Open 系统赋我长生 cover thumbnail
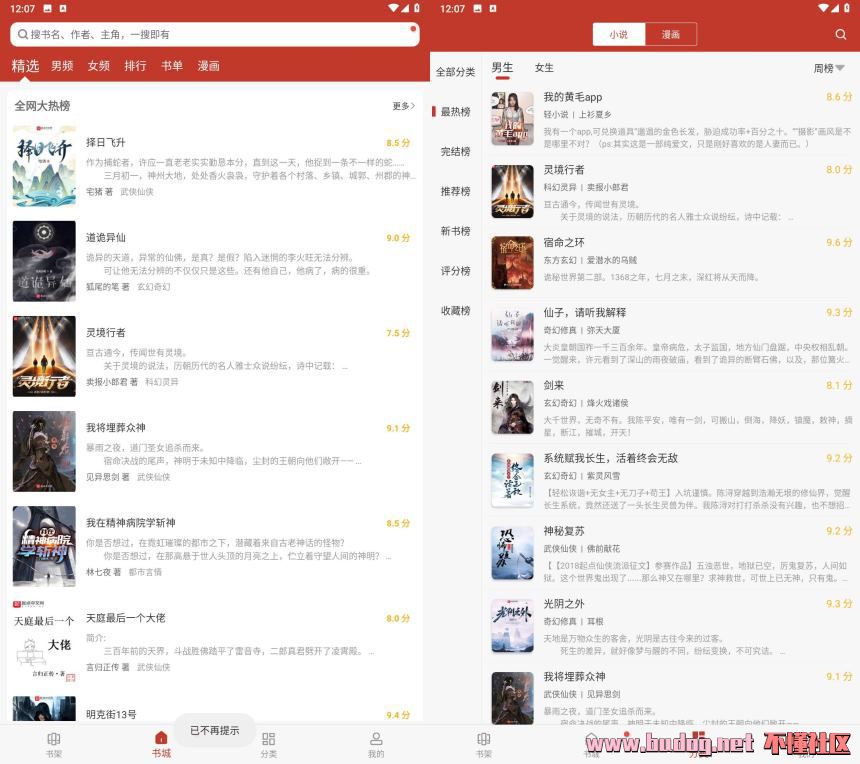Screen dimensions: 860x764 [512, 480]
